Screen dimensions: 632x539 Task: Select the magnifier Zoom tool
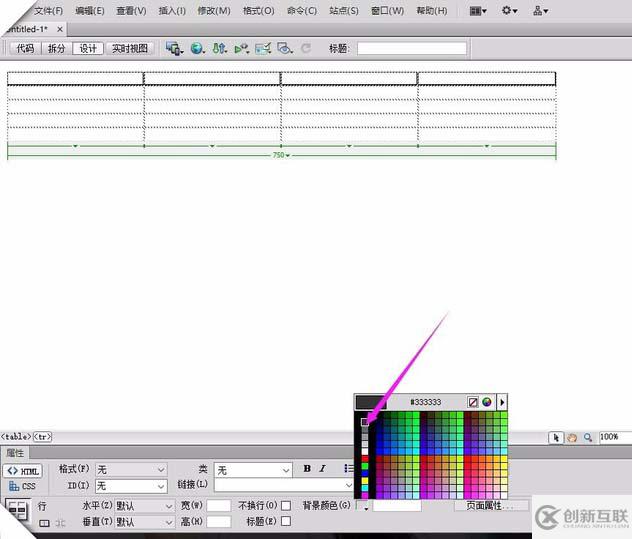[588, 437]
